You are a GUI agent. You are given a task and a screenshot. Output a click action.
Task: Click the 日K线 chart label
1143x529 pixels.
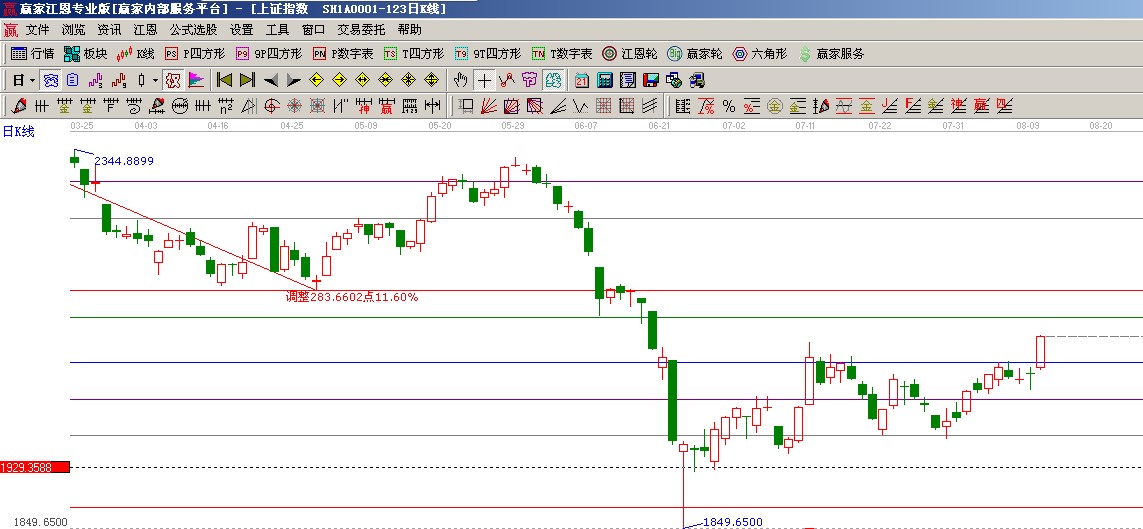(x=18, y=131)
